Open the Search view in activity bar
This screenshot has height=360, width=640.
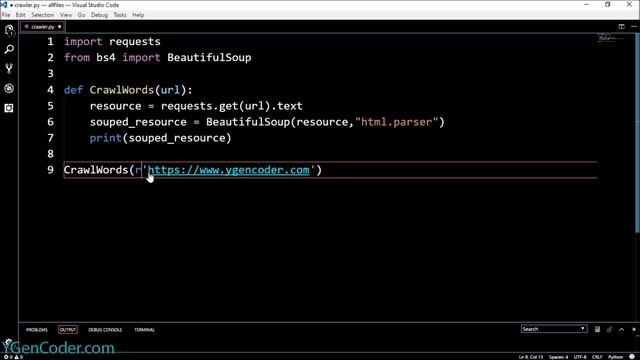(x=9, y=49)
